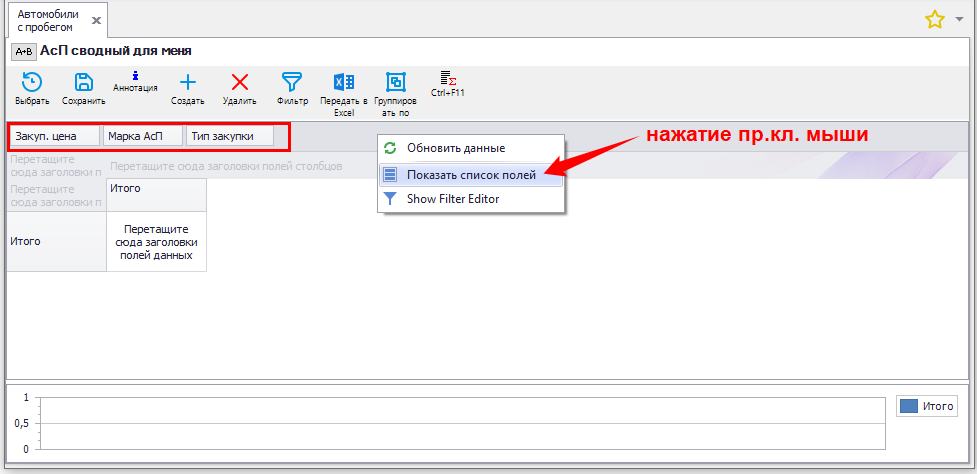
Task: Click the data fields drop area
Action: point(156,242)
